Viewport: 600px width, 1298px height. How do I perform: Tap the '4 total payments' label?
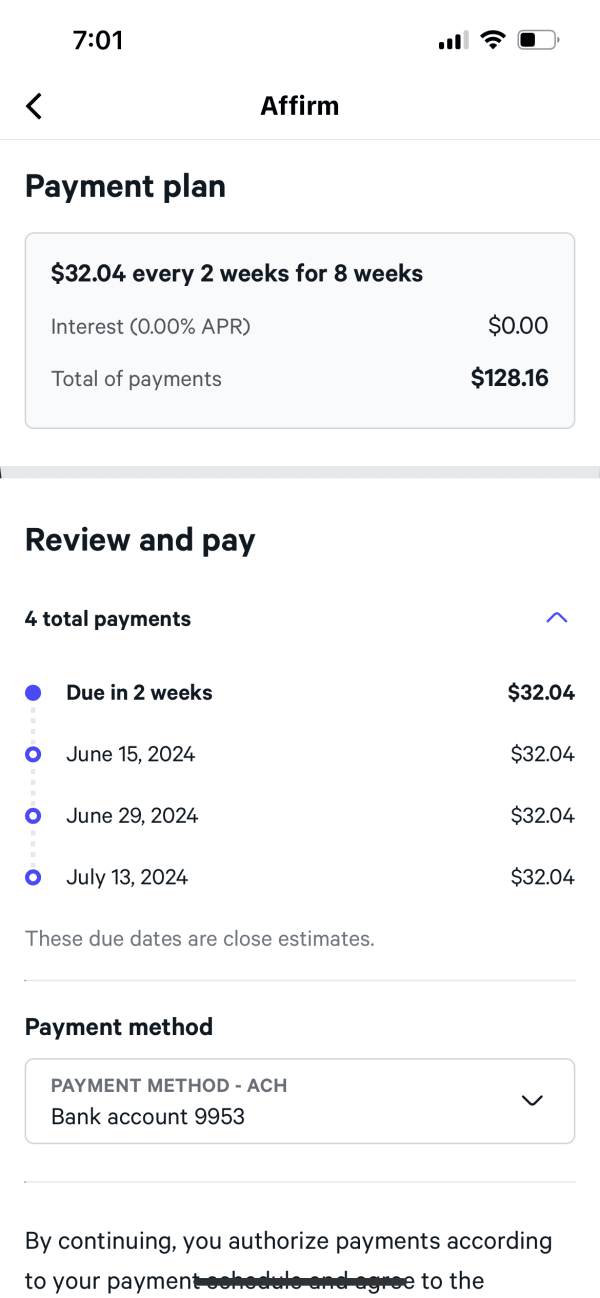click(x=108, y=619)
